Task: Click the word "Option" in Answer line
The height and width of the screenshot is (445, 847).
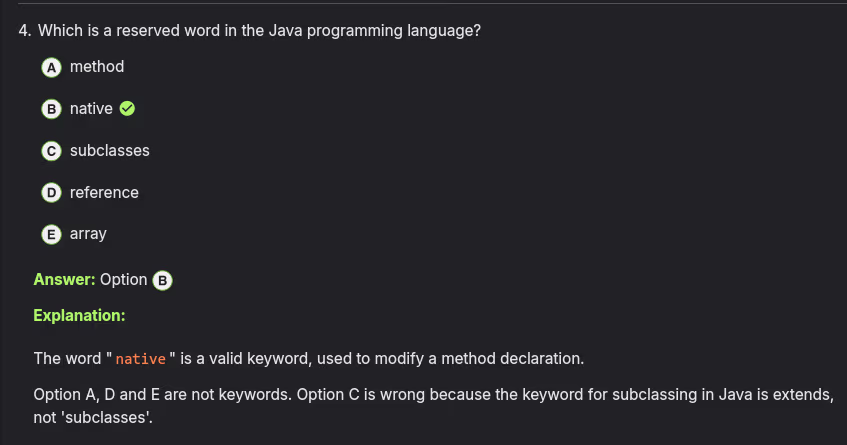Action: 123,280
